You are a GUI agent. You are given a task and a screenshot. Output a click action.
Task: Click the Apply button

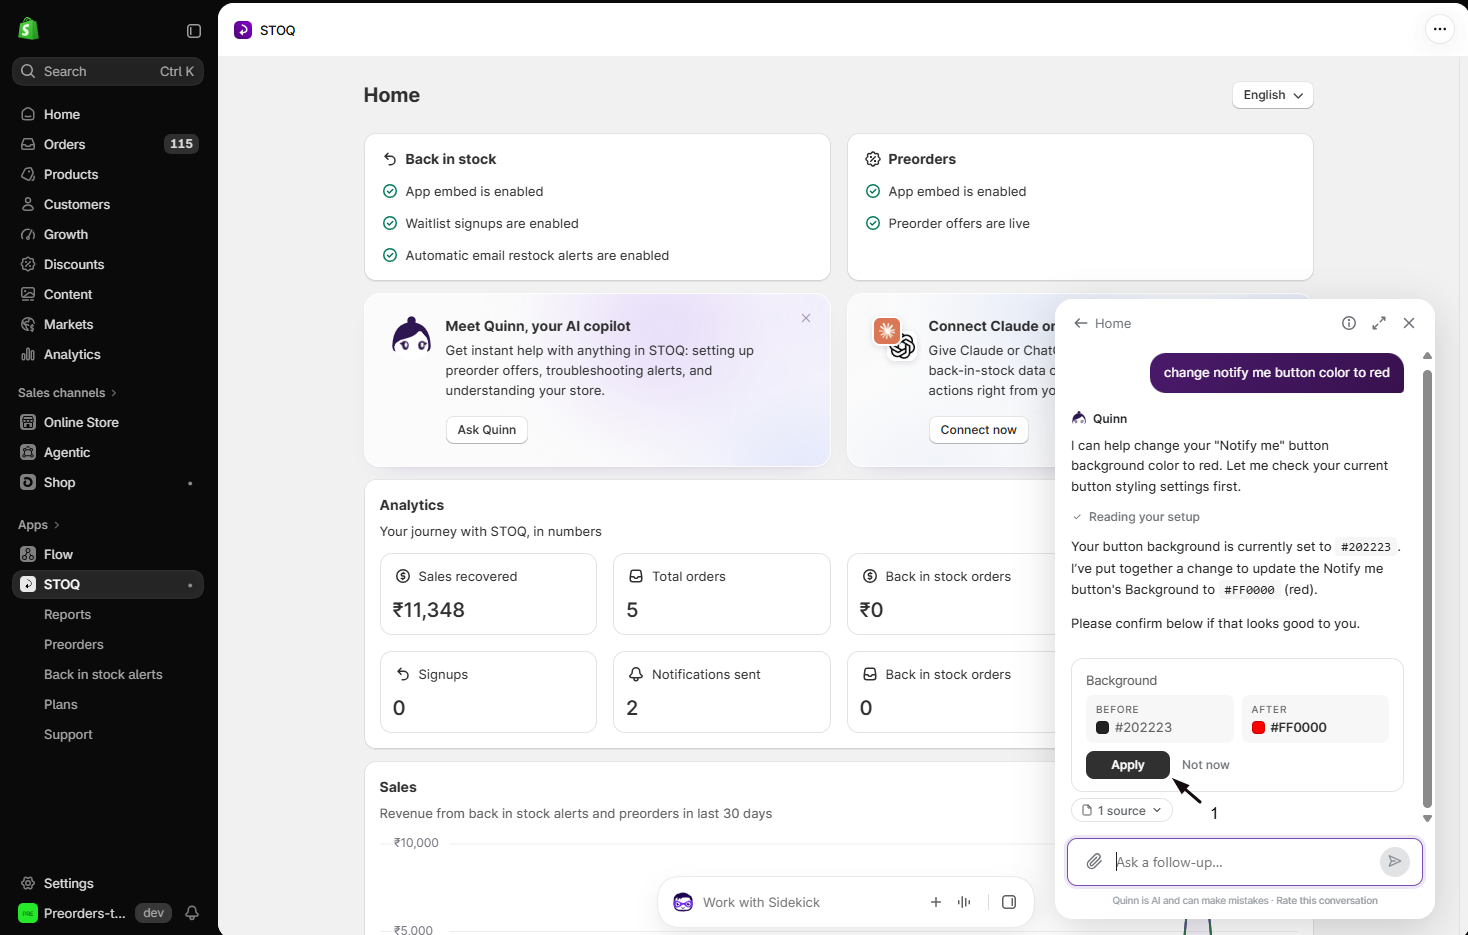click(x=1128, y=765)
